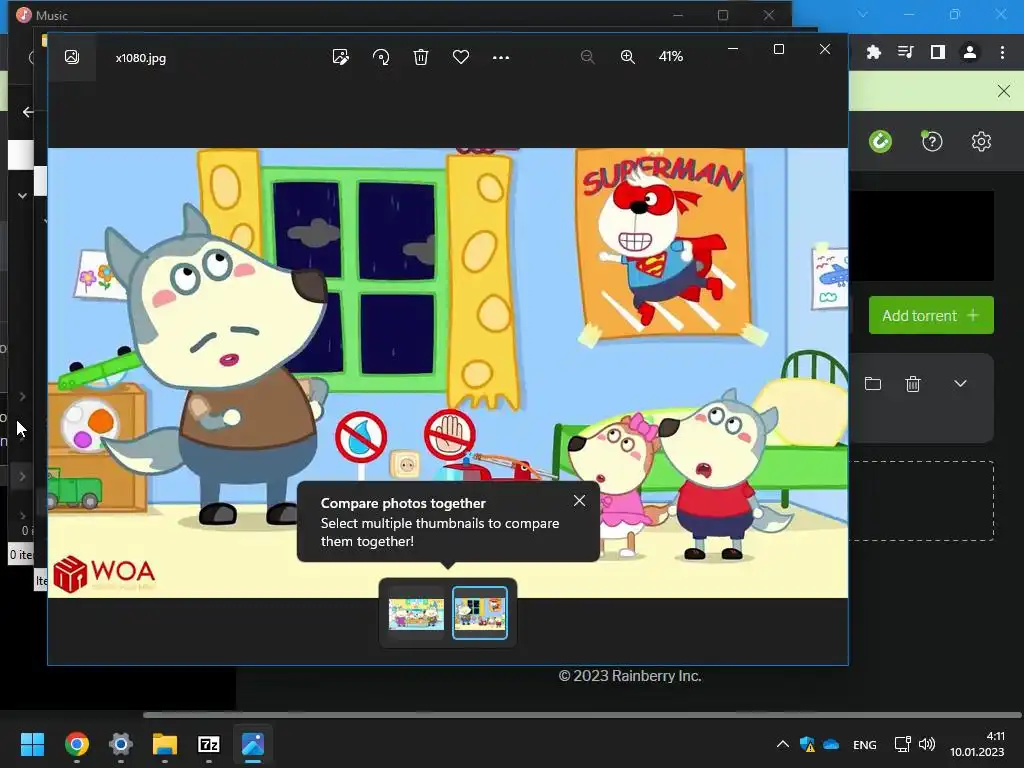Toggle the browser side panel icon
This screenshot has width=1024, height=768.
(938, 52)
